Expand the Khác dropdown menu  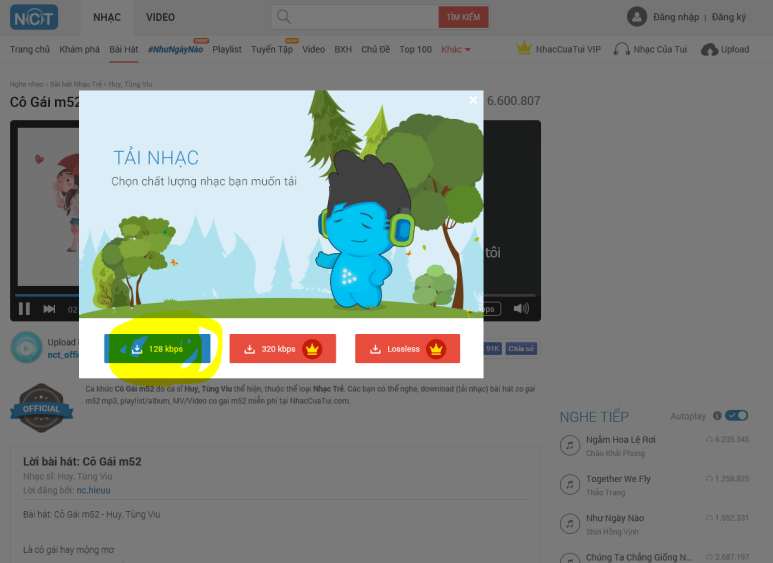tap(456, 49)
